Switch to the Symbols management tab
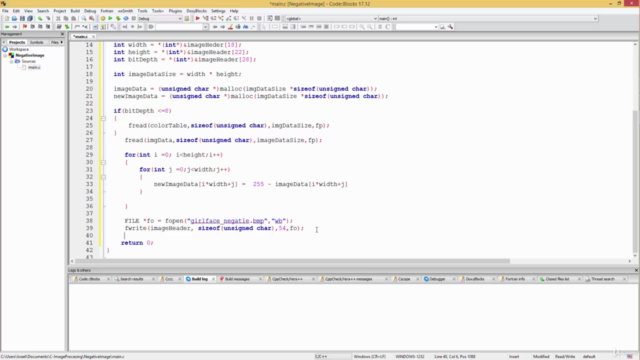Image resolution: width=640 pixels, height=360 pixels. 36,42
